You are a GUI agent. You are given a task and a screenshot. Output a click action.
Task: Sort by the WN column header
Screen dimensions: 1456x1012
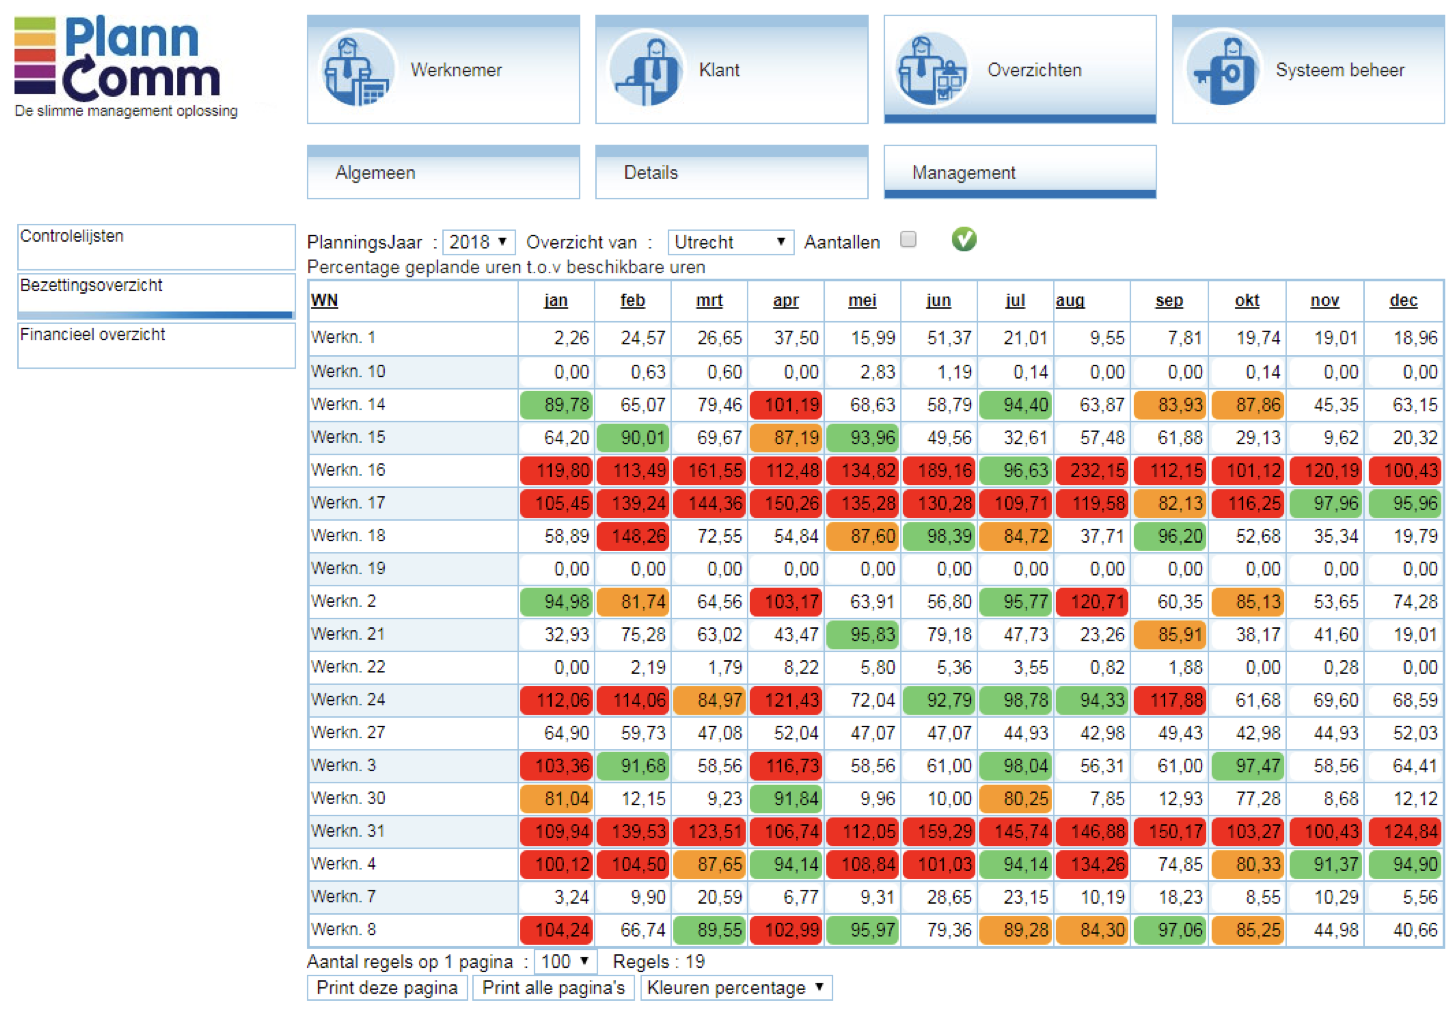click(x=324, y=300)
